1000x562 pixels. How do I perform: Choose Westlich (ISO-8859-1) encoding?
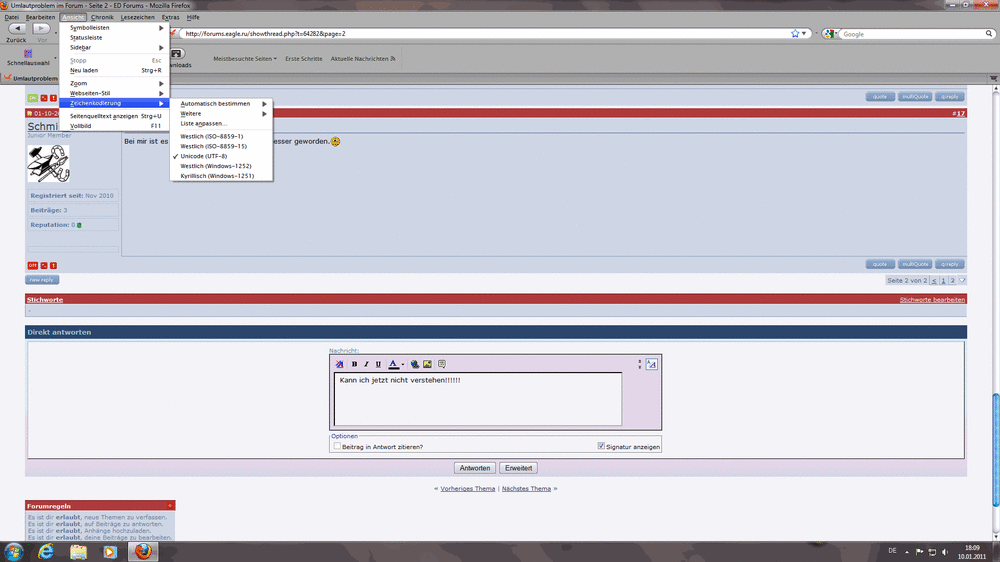(221, 137)
